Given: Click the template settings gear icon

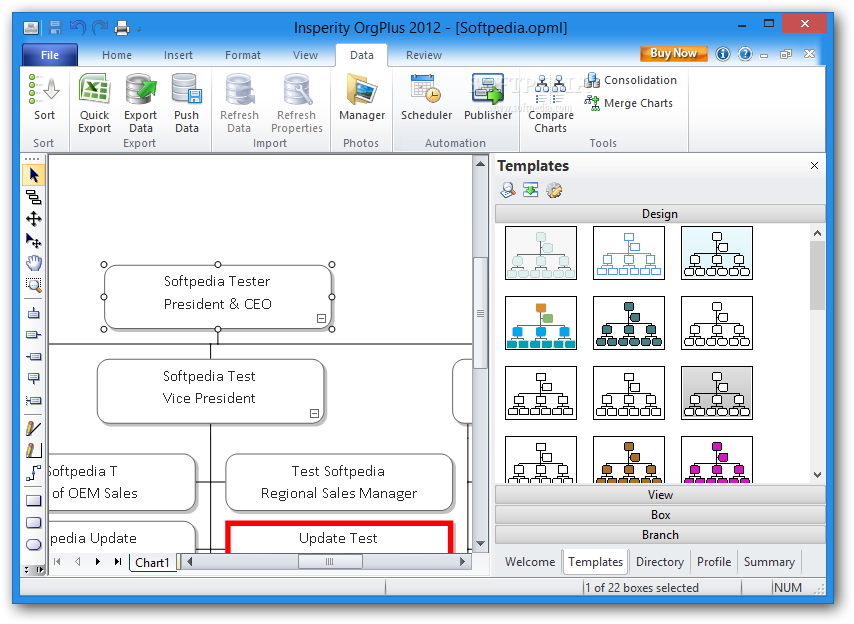Looking at the screenshot, I should [554, 190].
